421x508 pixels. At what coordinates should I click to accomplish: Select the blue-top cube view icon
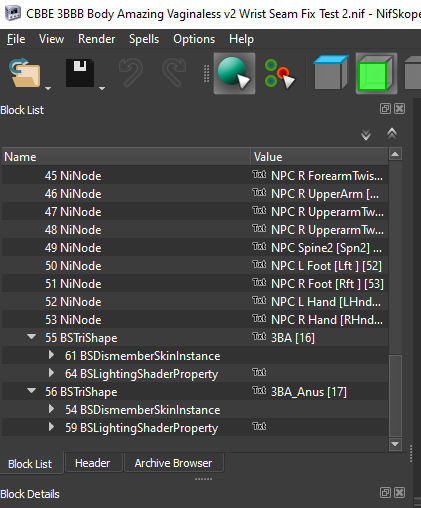[x=330, y=73]
